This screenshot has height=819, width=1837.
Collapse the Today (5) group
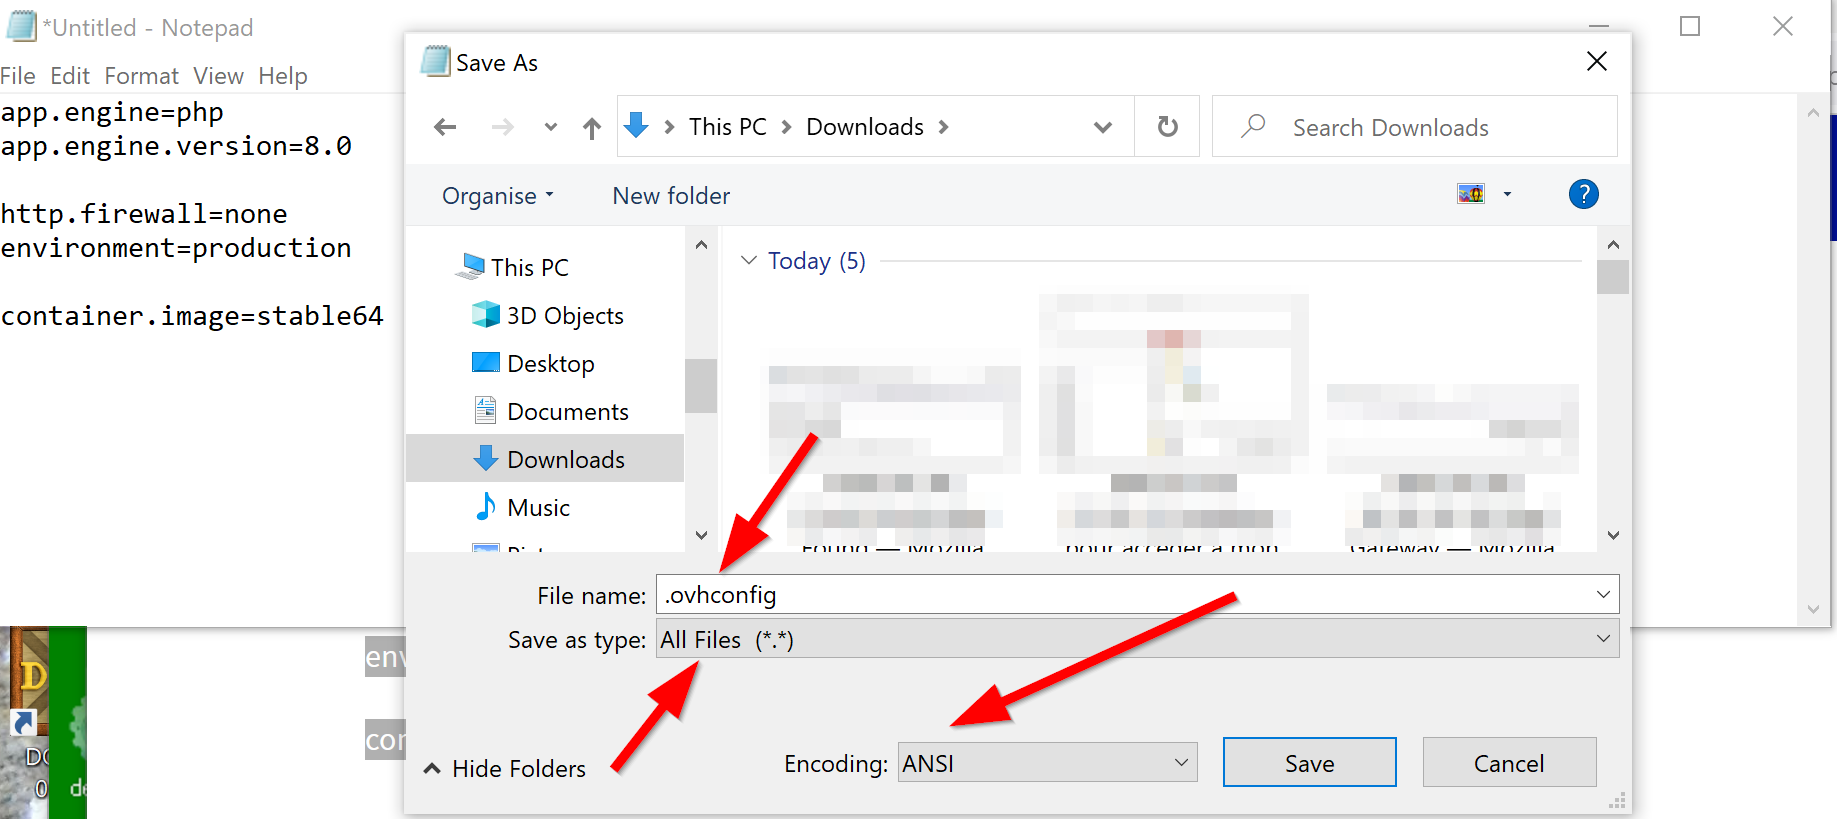click(749, 261)
